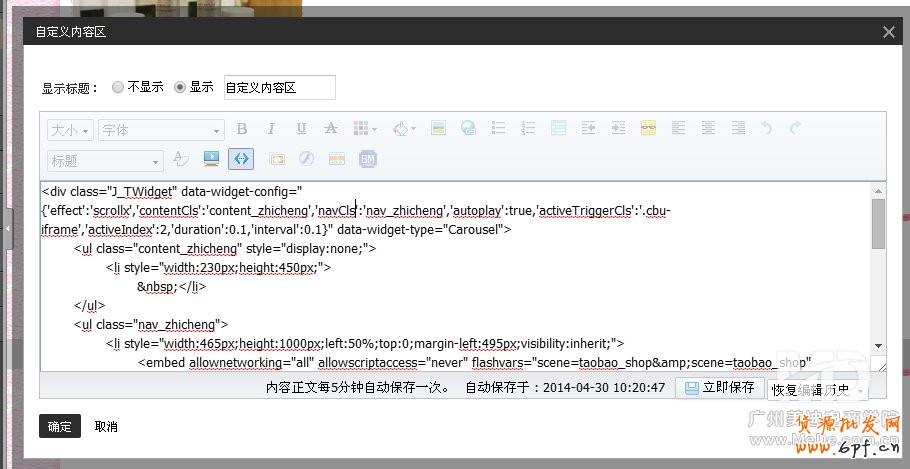Click the title text field 自定义内容区

point(279,88)
